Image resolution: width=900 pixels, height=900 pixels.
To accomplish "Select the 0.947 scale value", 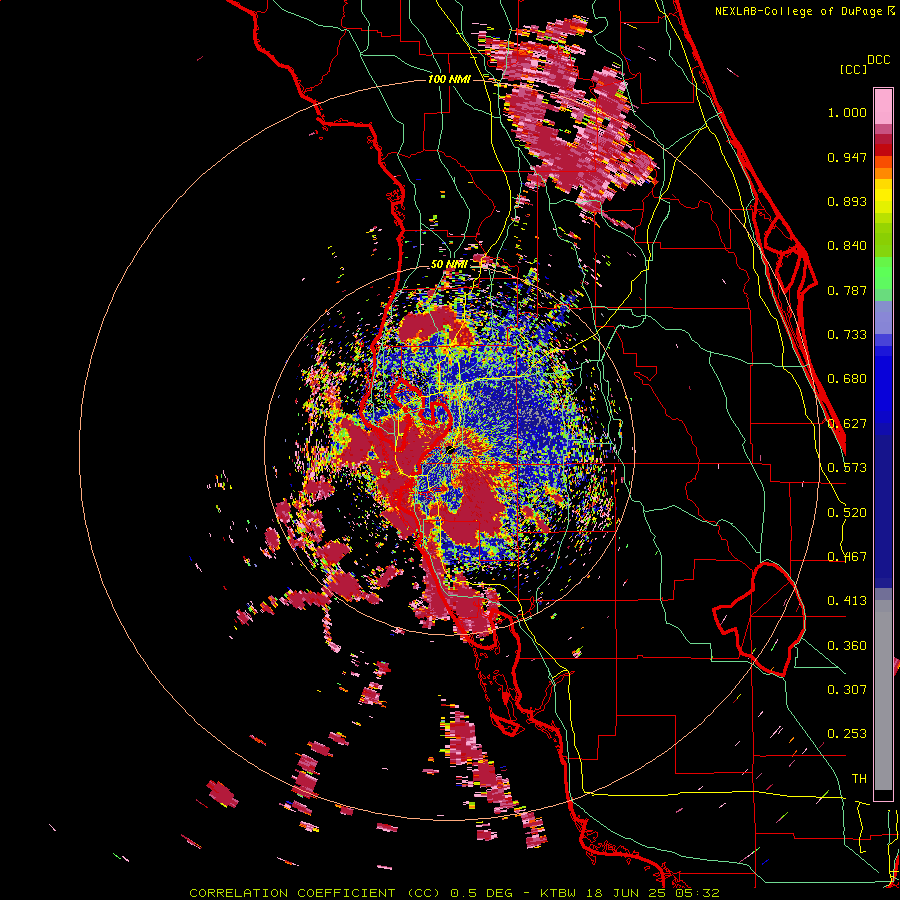I will [x=847, y=157].
